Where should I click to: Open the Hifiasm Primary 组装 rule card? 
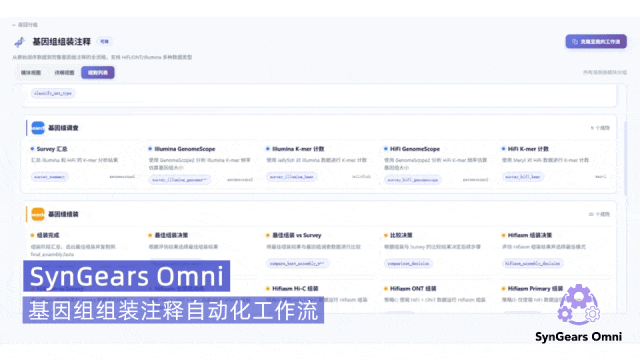(x=554, y=298)
